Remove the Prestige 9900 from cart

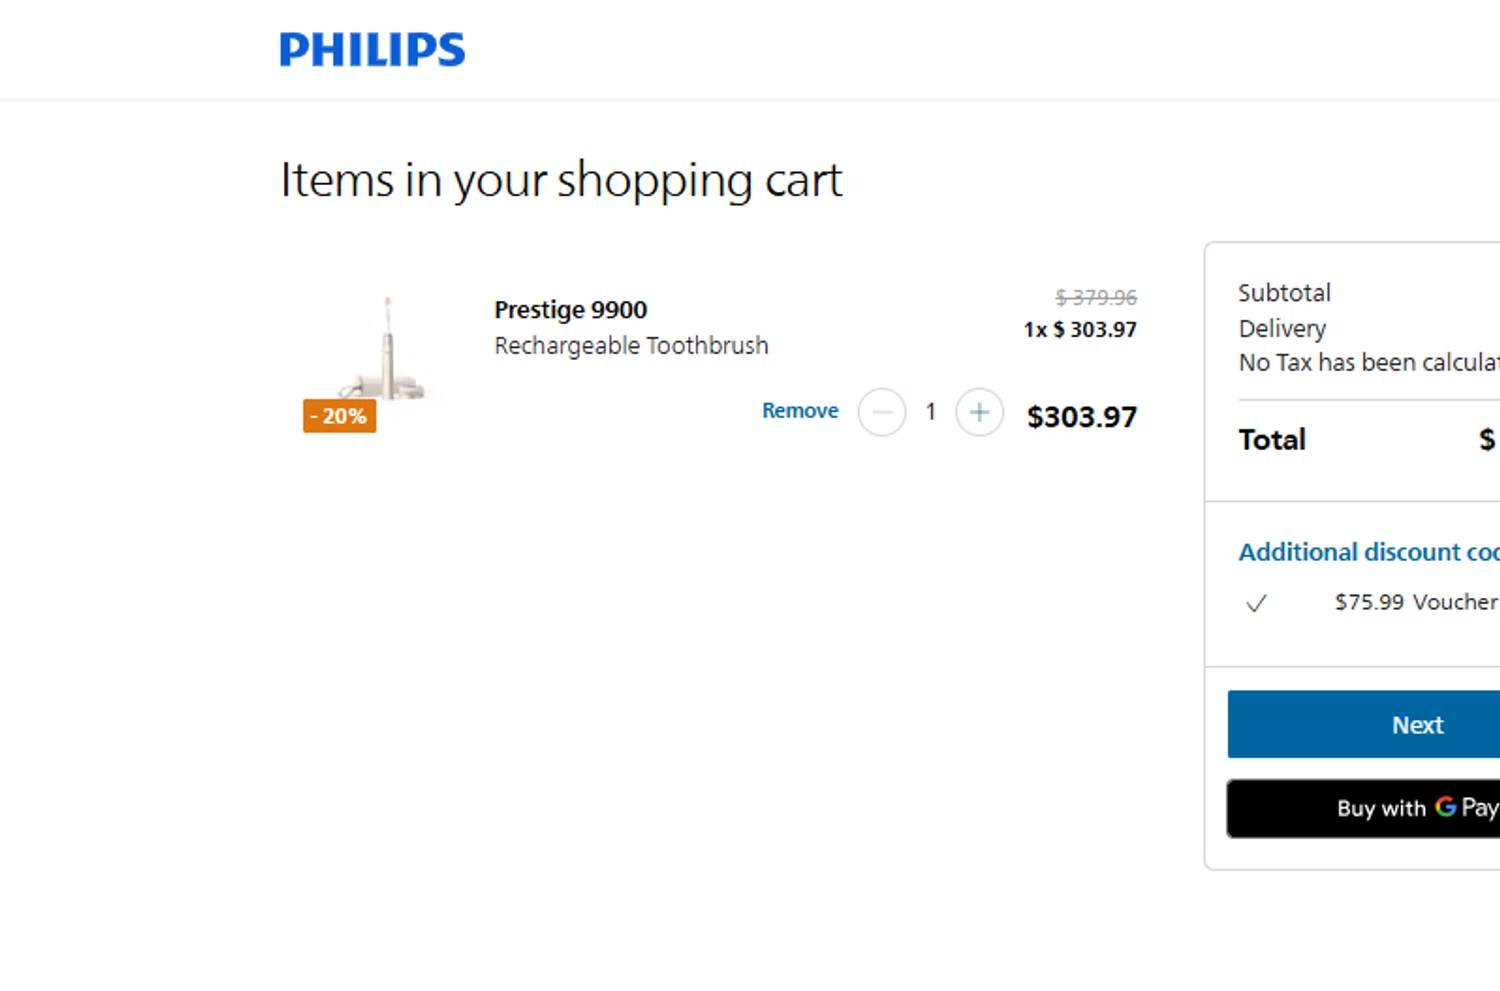coord(800,411)
